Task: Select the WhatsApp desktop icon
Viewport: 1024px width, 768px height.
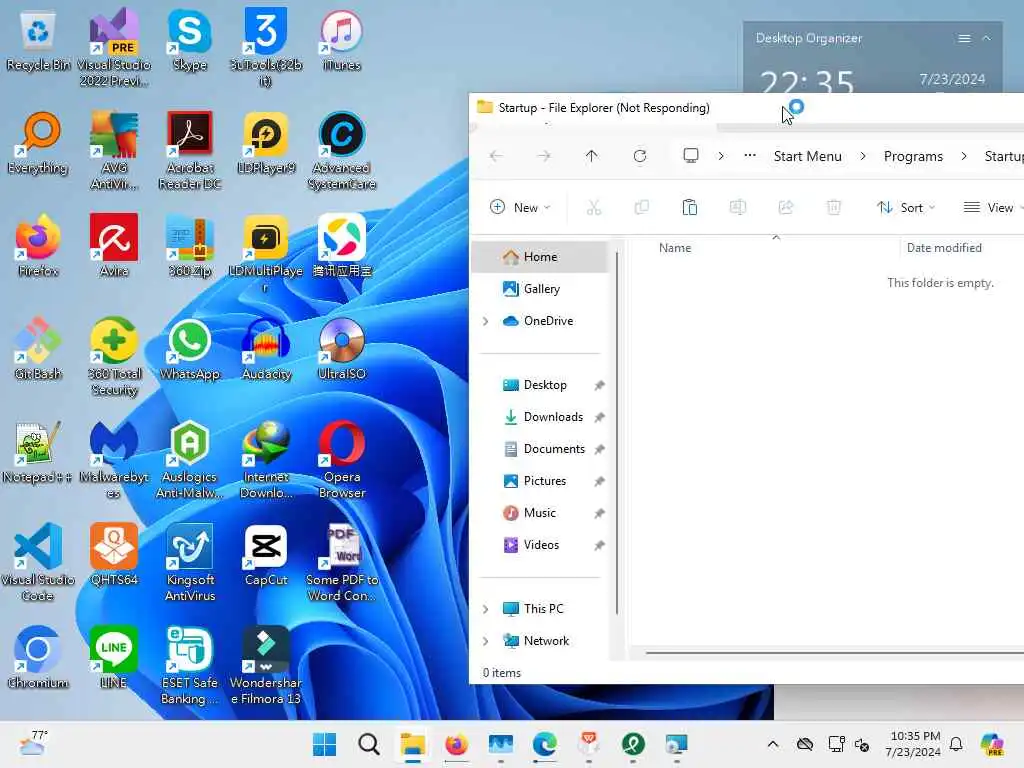Action: pos(189,349)
